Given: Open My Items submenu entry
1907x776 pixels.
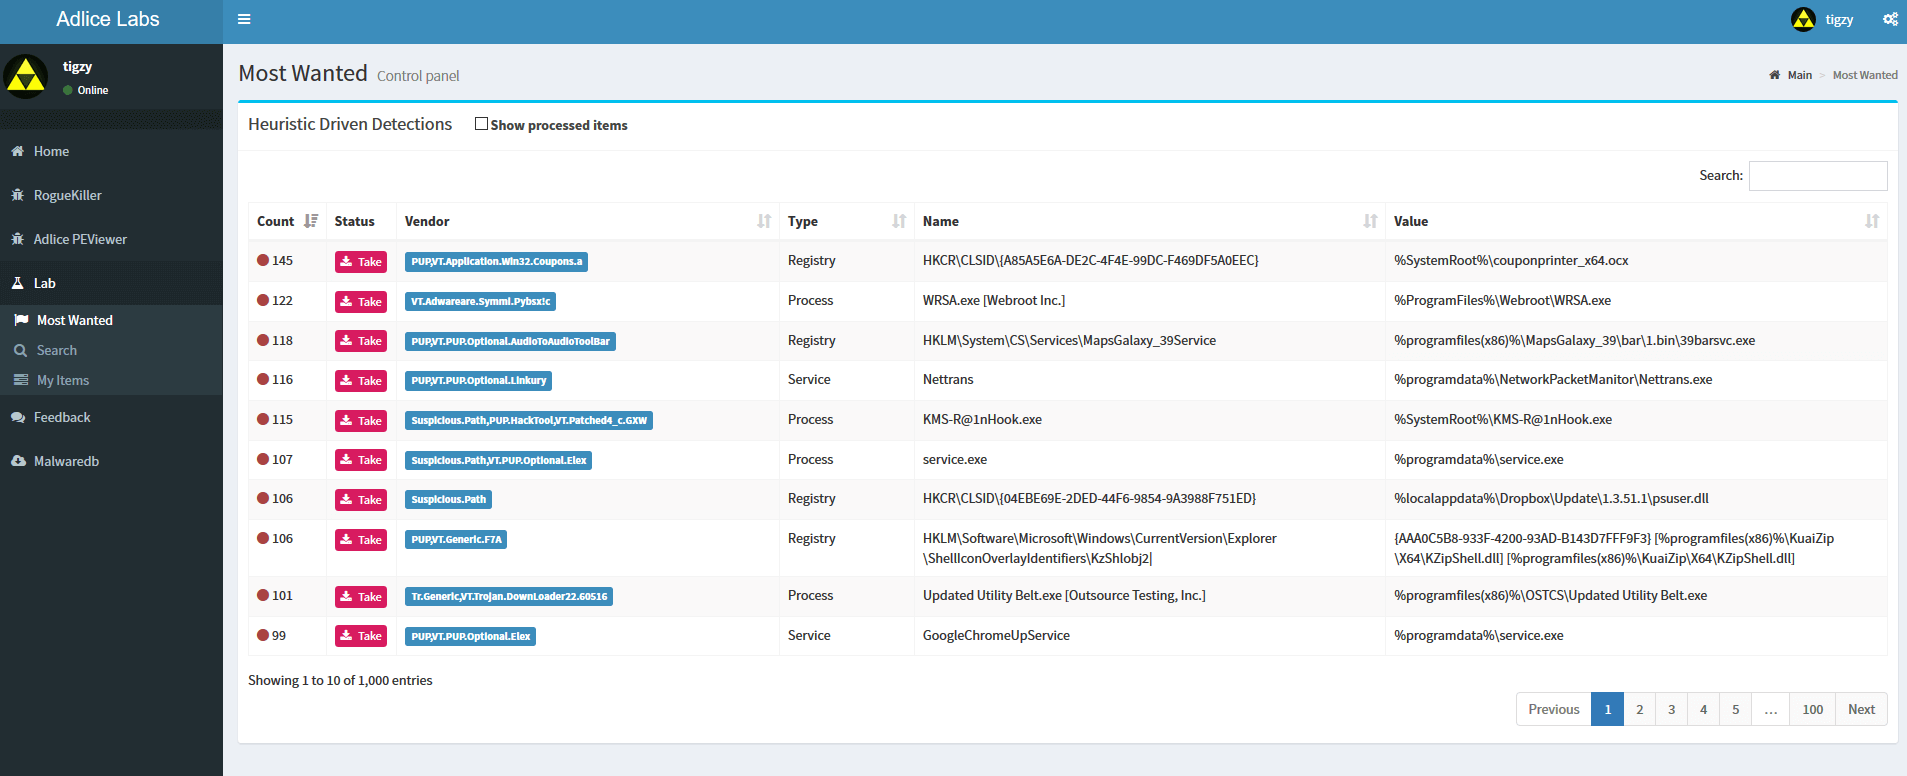Looking at the screenshot, I should [63, 380].
